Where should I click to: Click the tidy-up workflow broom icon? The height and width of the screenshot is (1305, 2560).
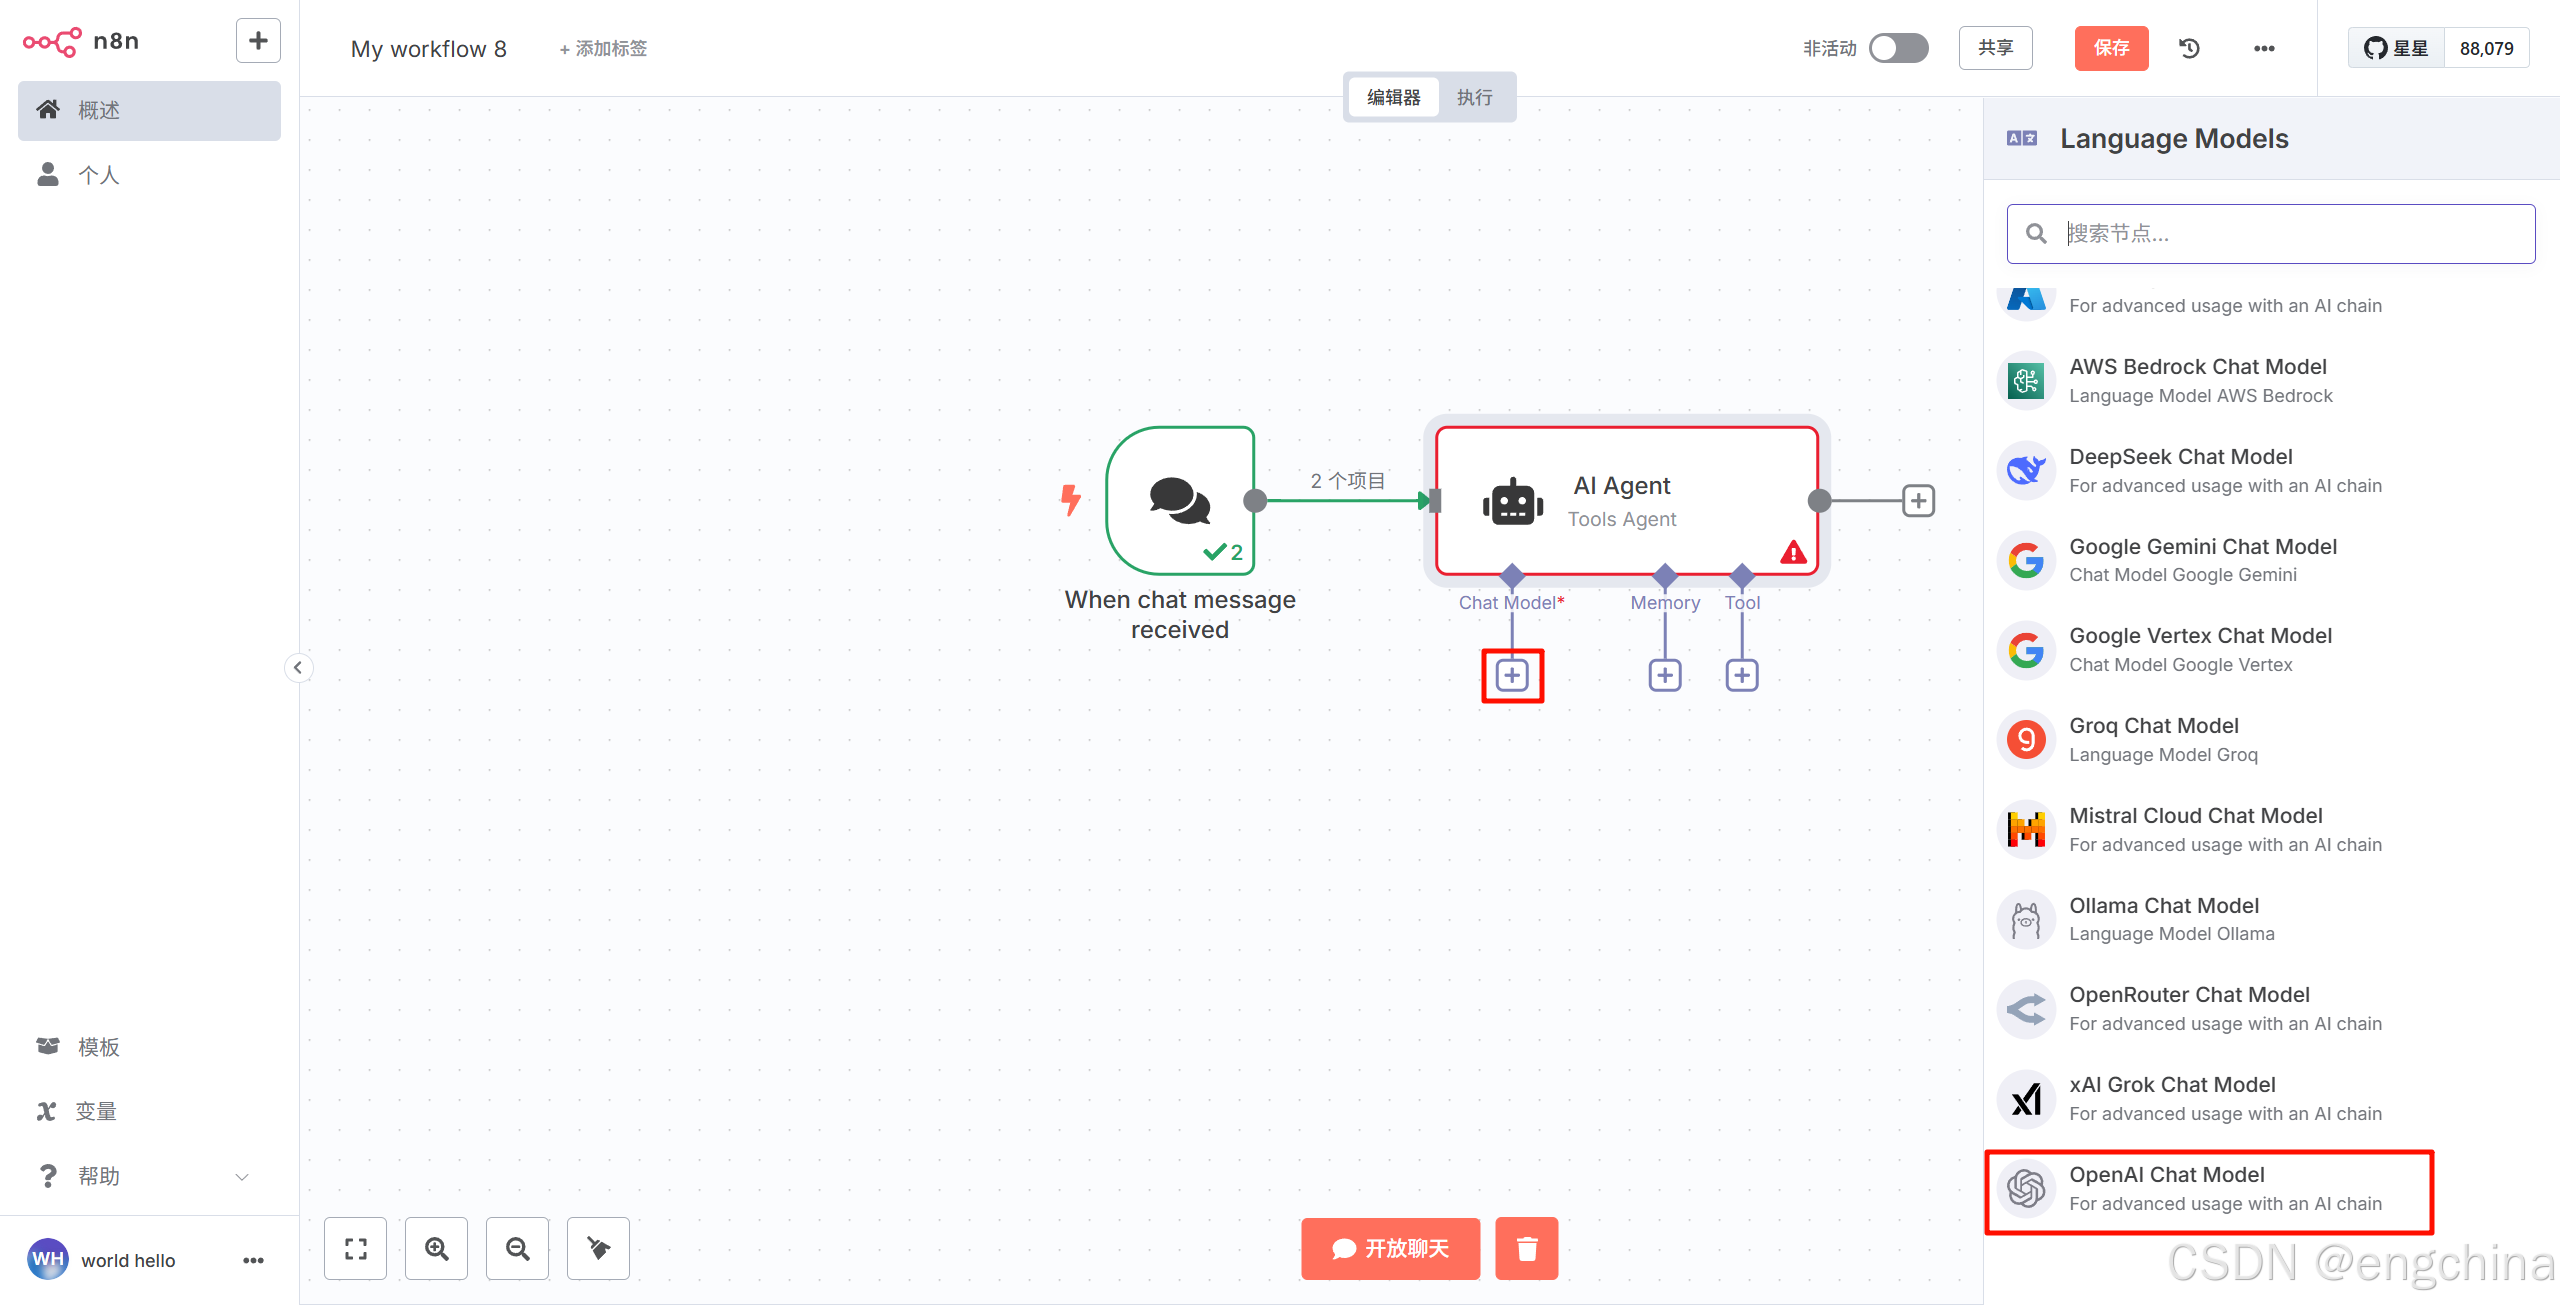coord(598,1248)
